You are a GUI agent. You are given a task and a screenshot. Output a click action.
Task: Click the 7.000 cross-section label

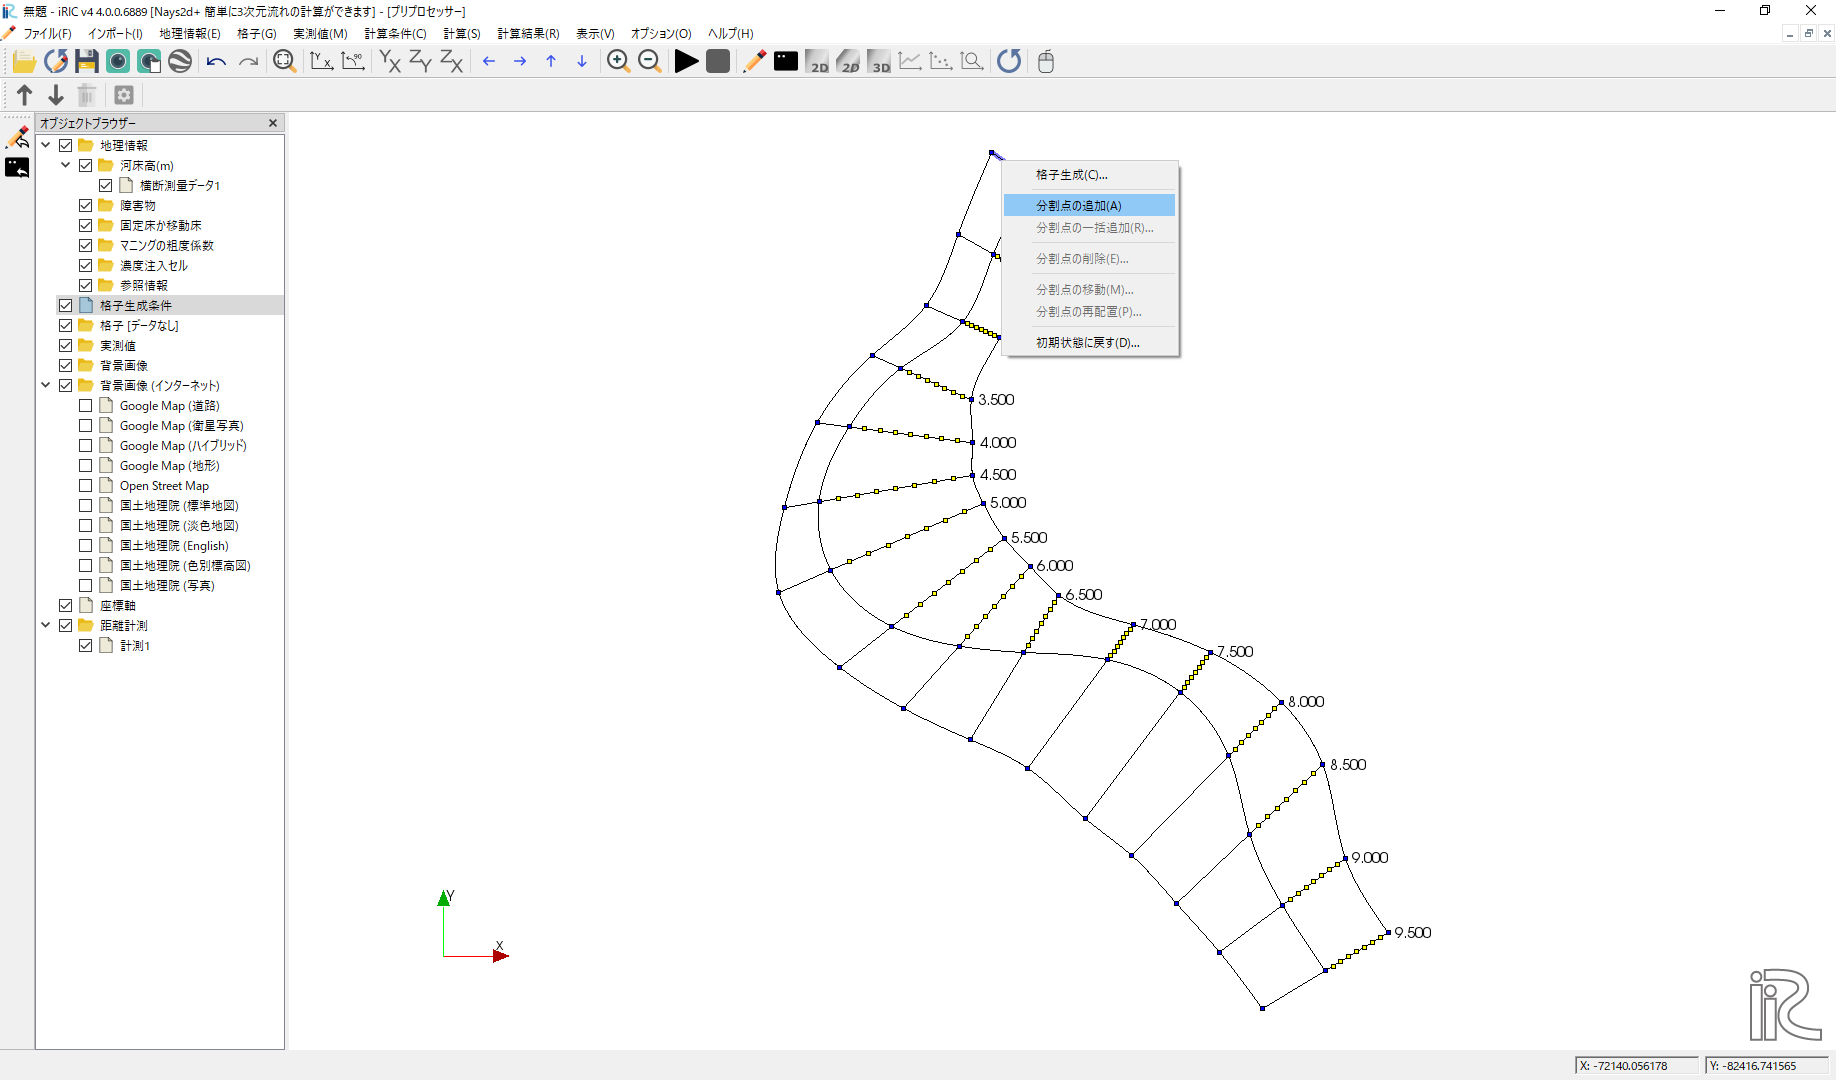coord(1158,625)
